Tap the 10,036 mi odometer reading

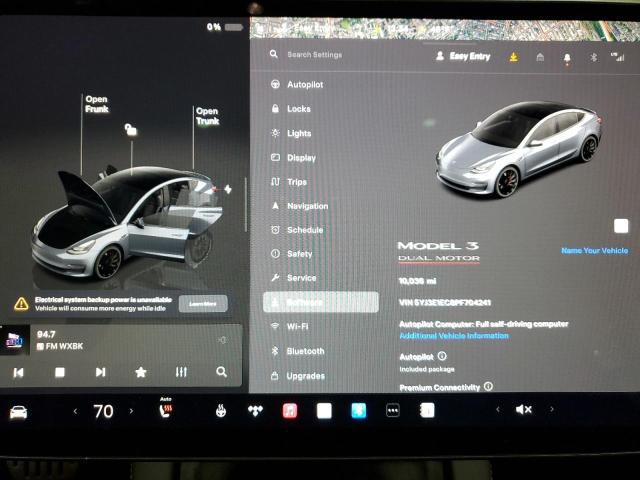(417, 281)
